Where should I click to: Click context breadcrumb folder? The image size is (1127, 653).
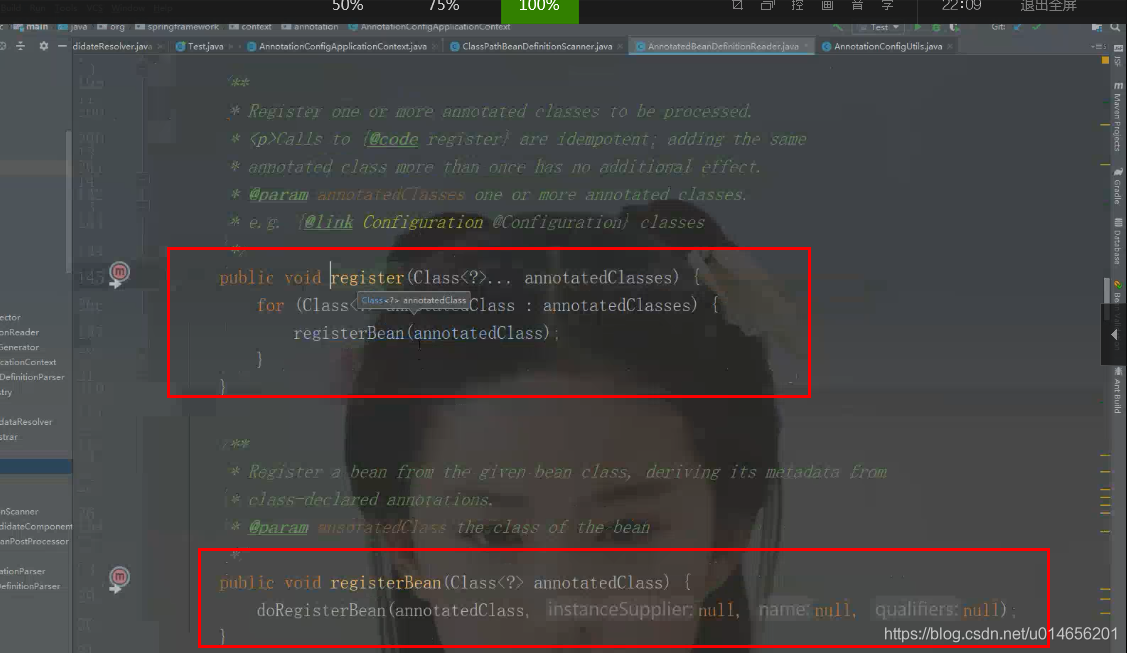[x=250, y=27]
